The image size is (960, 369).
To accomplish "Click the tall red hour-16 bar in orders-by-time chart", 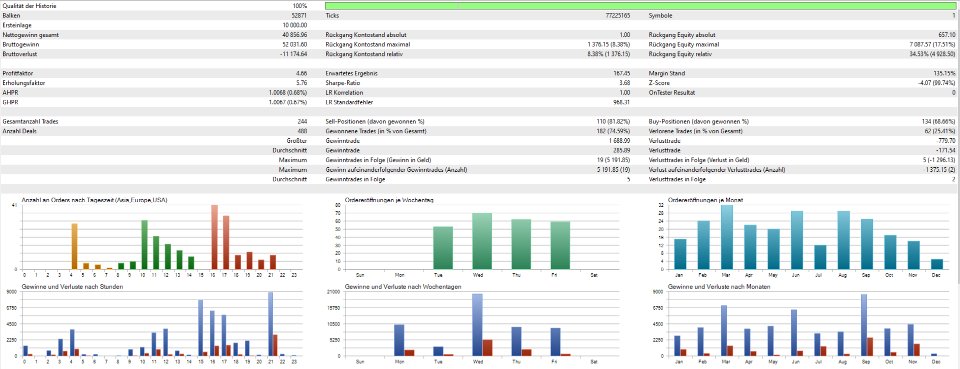I will point(214,237).
